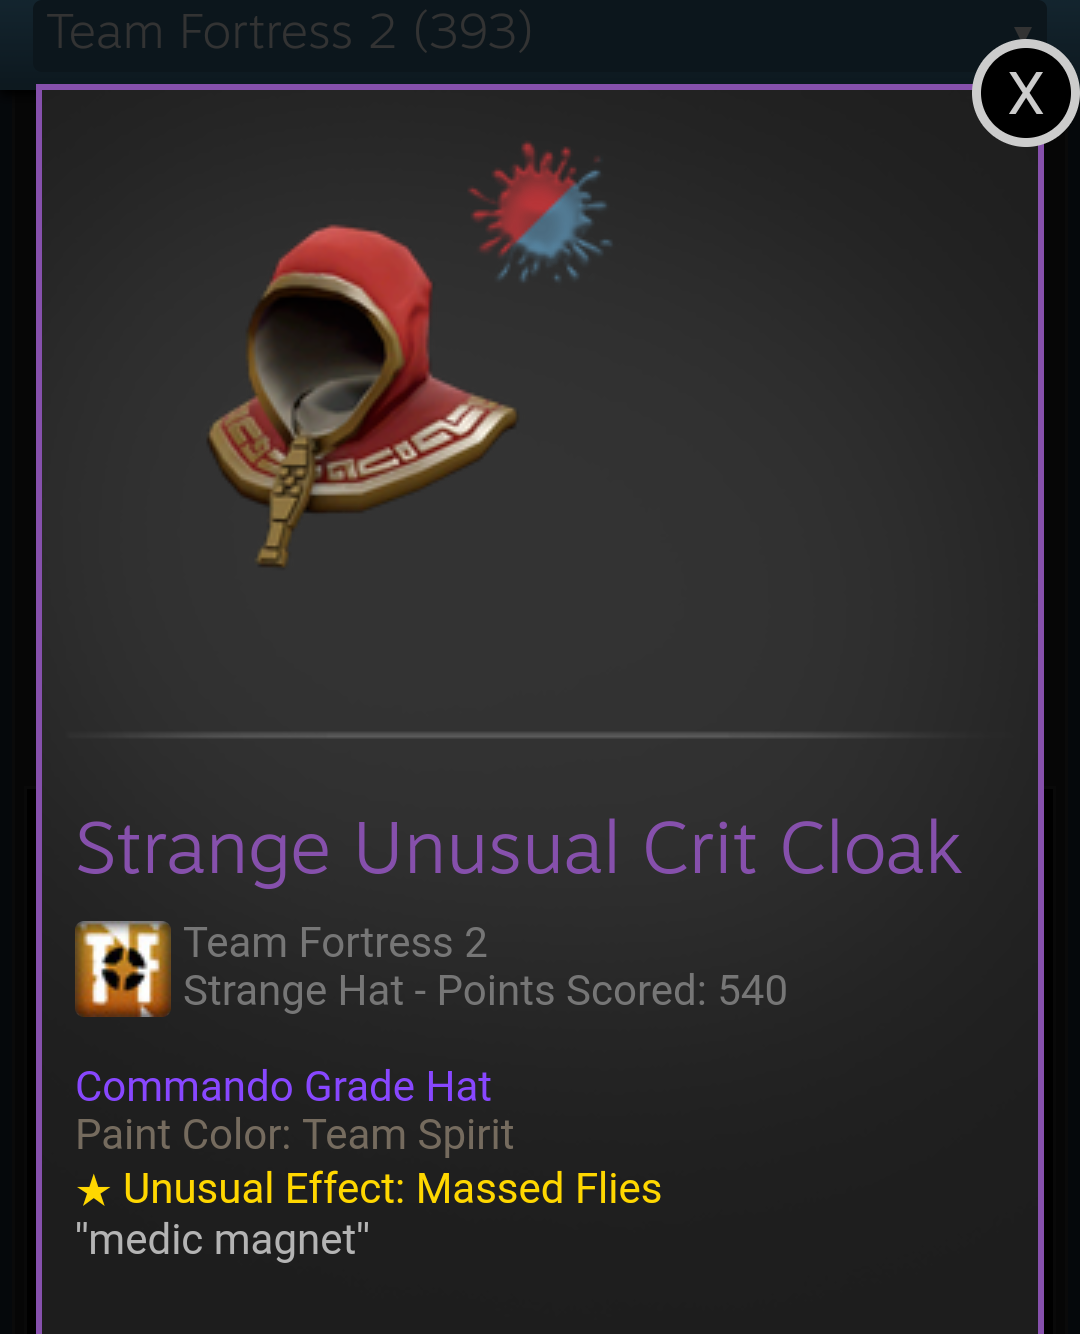The height and width of the screenshot is (1334, 1080).
Task: Click the dropdown arrow beside the game selector
Action: (x=1022, y=32)
